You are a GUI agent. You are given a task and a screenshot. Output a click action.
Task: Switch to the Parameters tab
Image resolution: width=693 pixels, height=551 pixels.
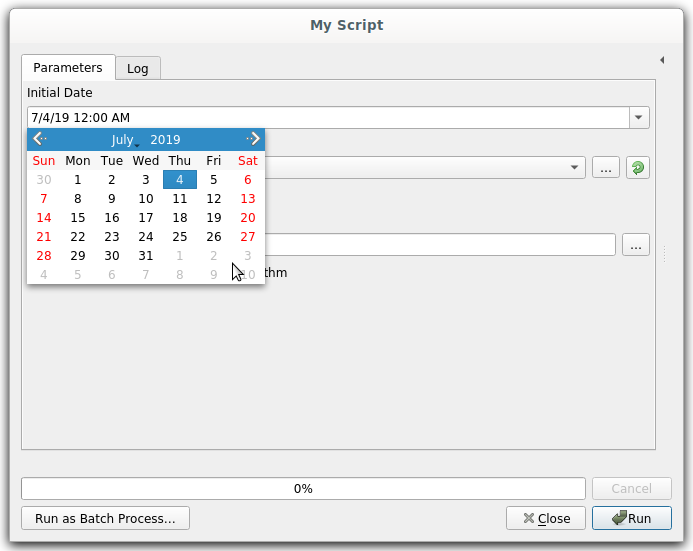(x=68, y=68)
